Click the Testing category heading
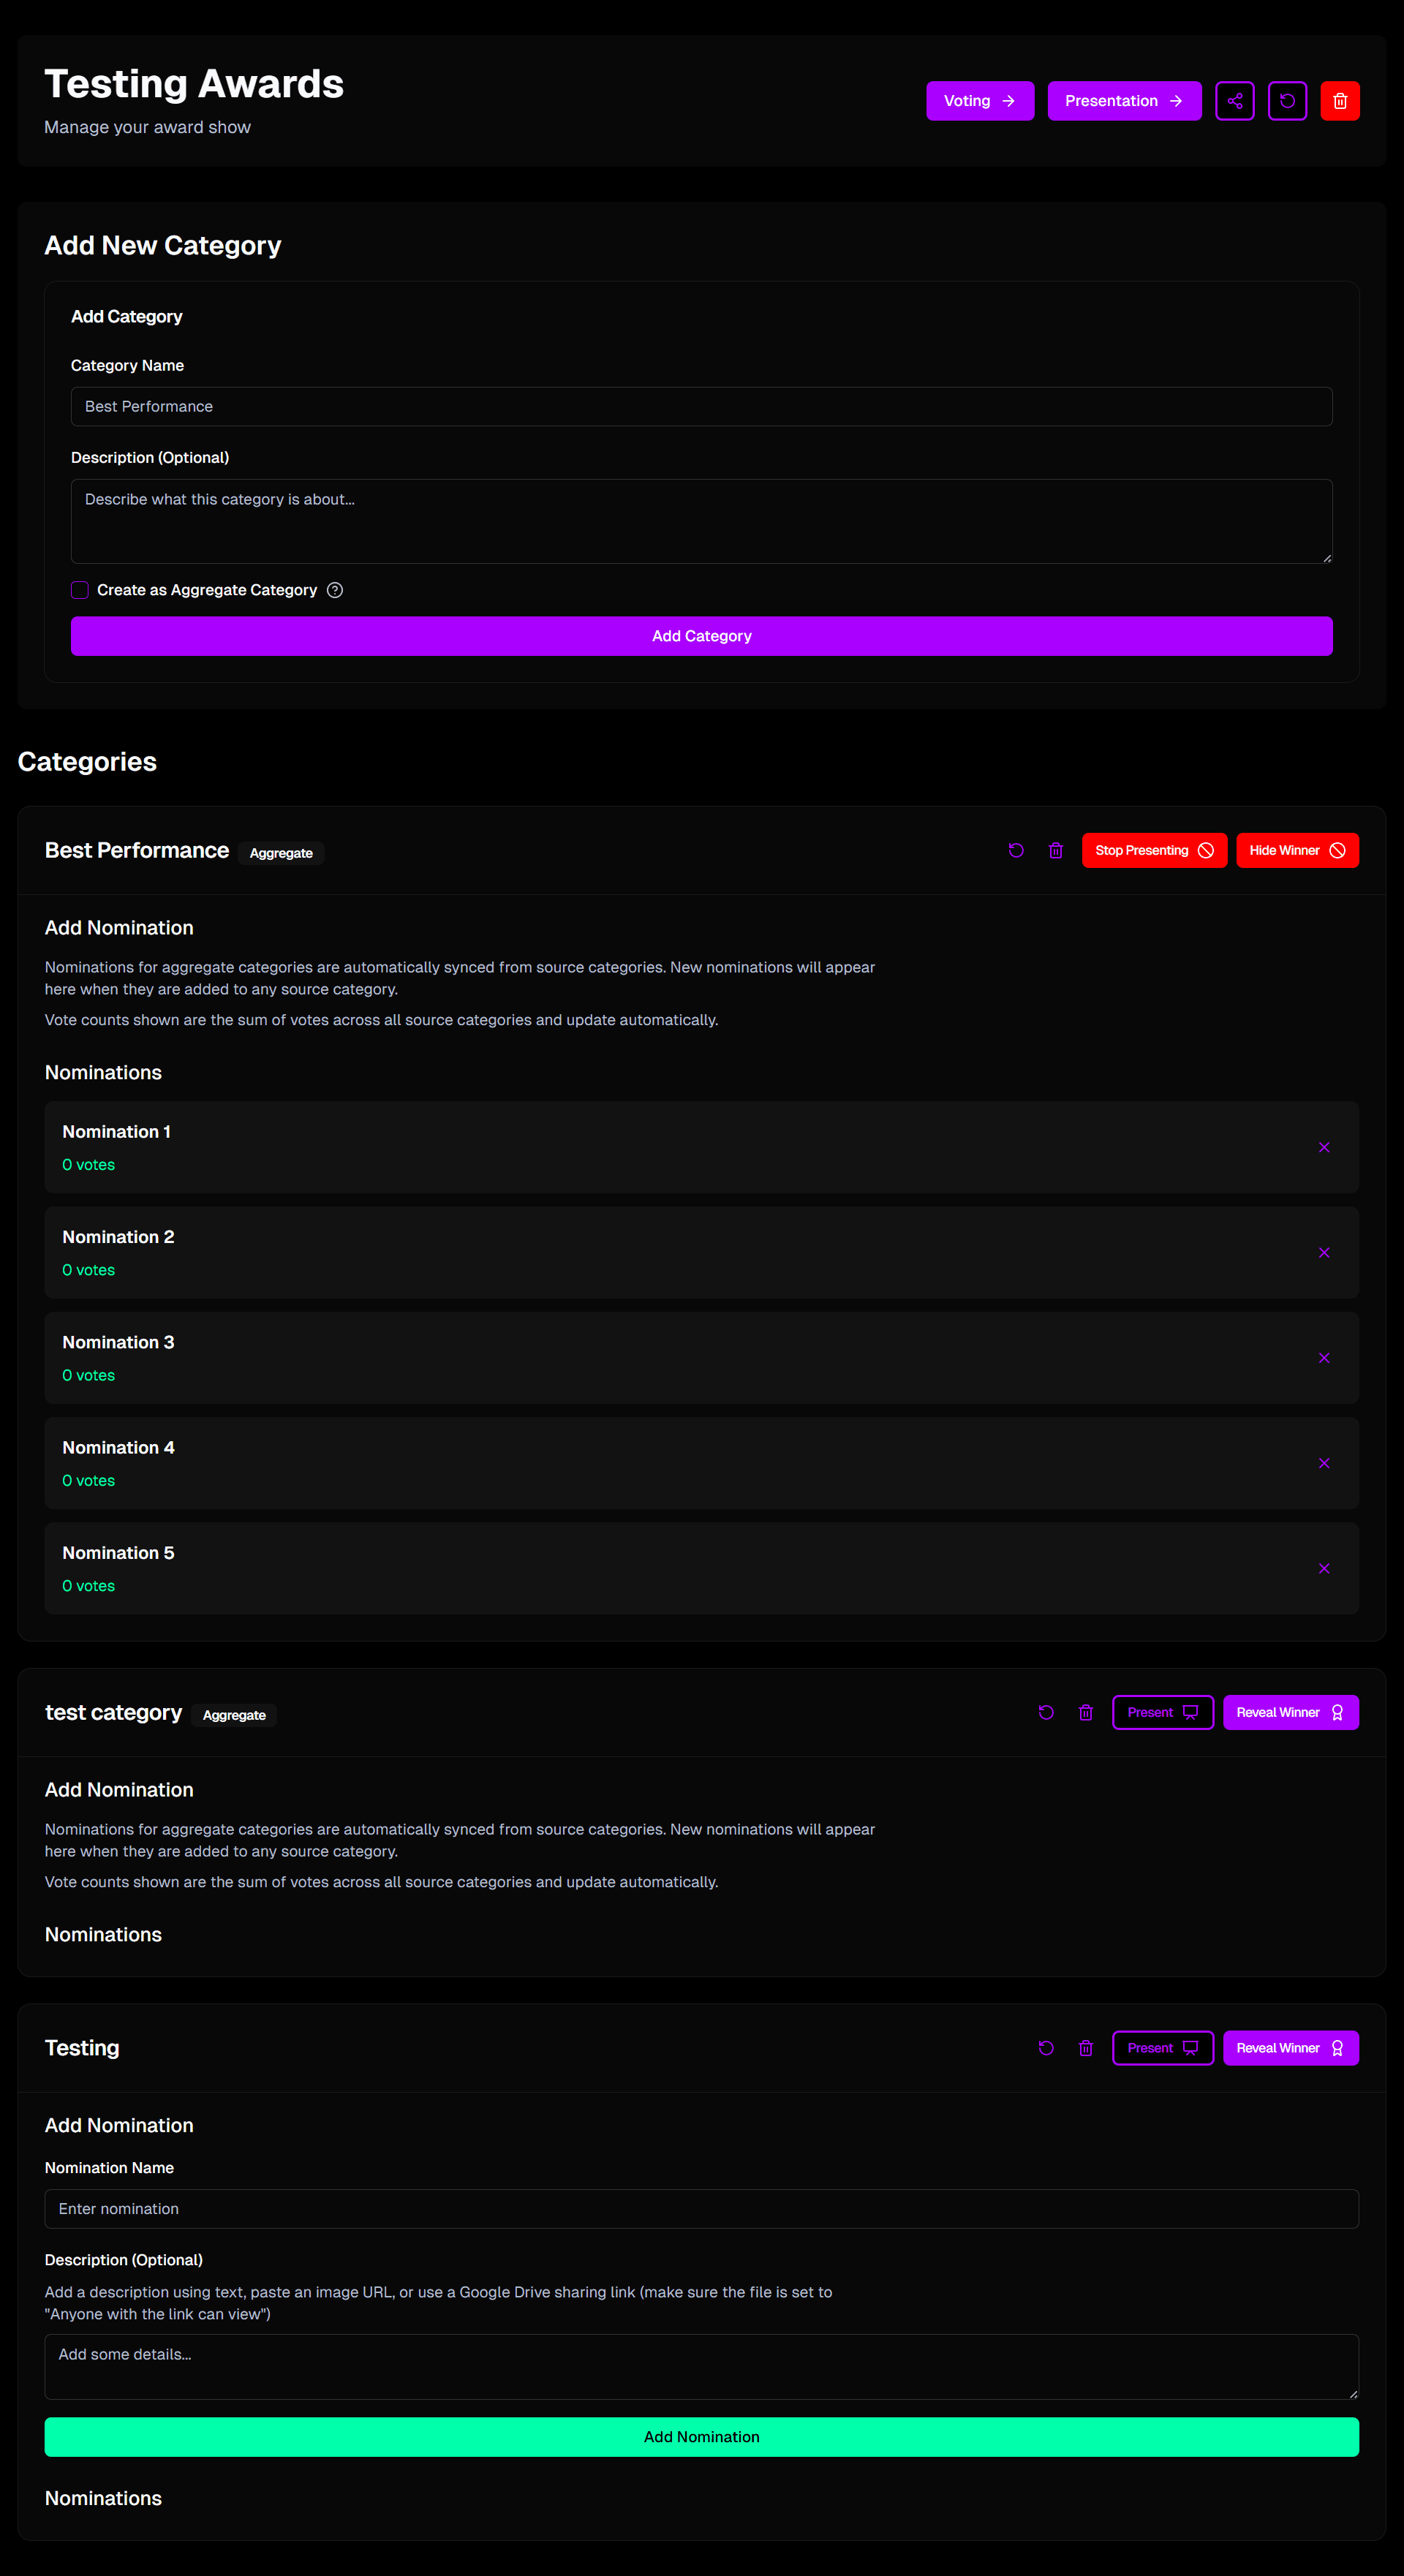The width and height of the screenshot is (1404, 2576). click(x=82, y=2048)
